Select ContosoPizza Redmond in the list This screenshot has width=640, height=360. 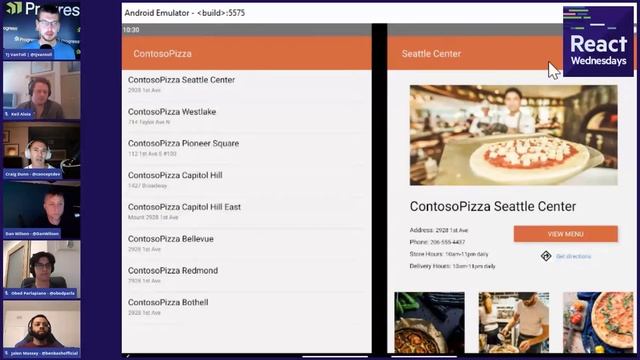tap(247, 276)
